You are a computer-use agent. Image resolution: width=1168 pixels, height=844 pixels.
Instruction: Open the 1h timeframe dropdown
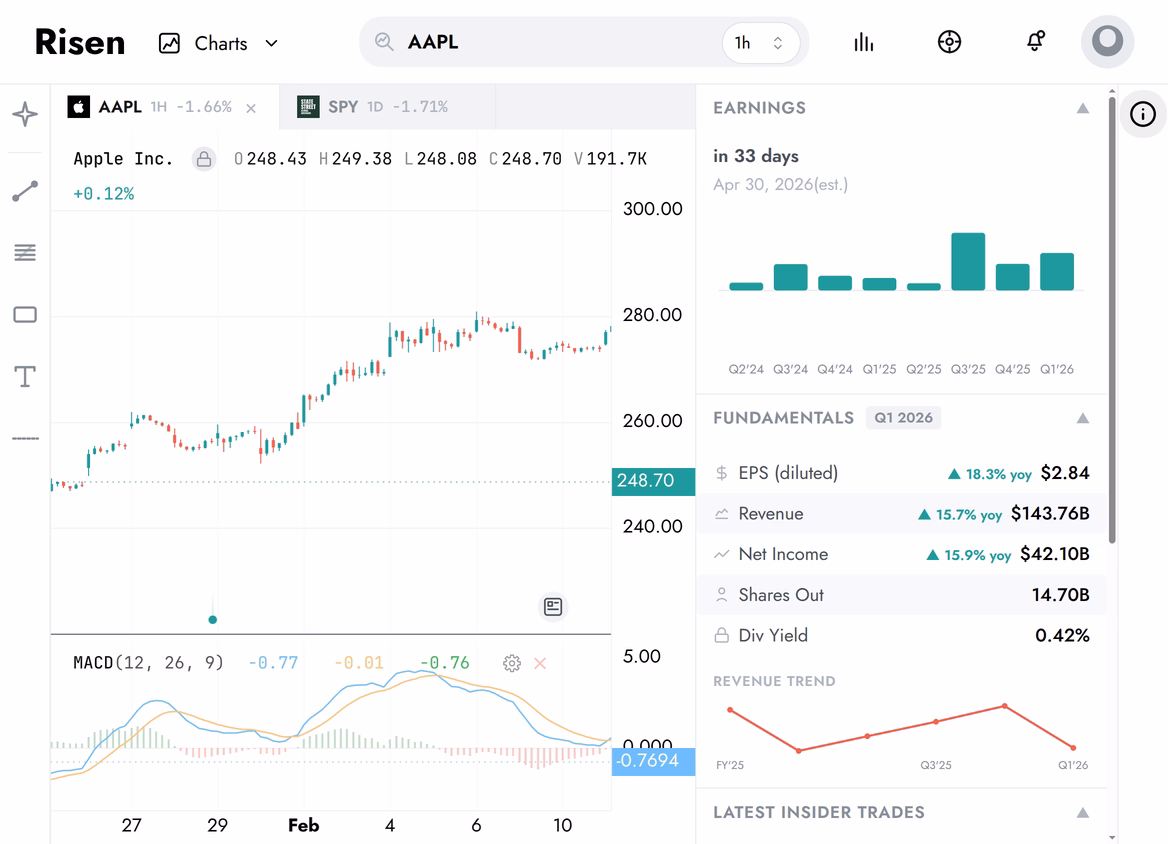tap(761, 43)
